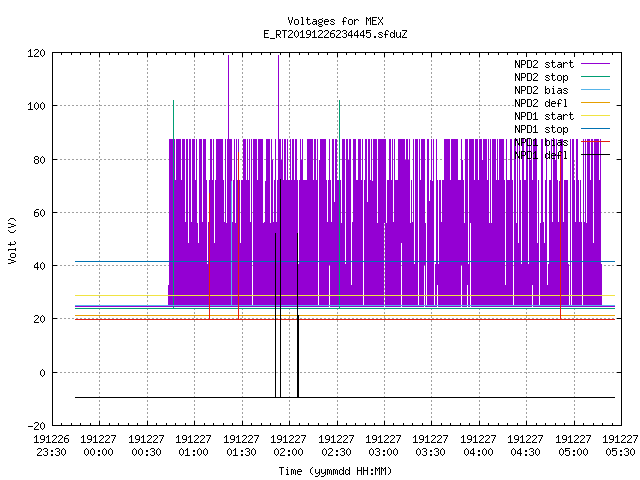Click the red spike peaking near 67 V
This screenshot has width=640, height=480.
click(209, 256)
